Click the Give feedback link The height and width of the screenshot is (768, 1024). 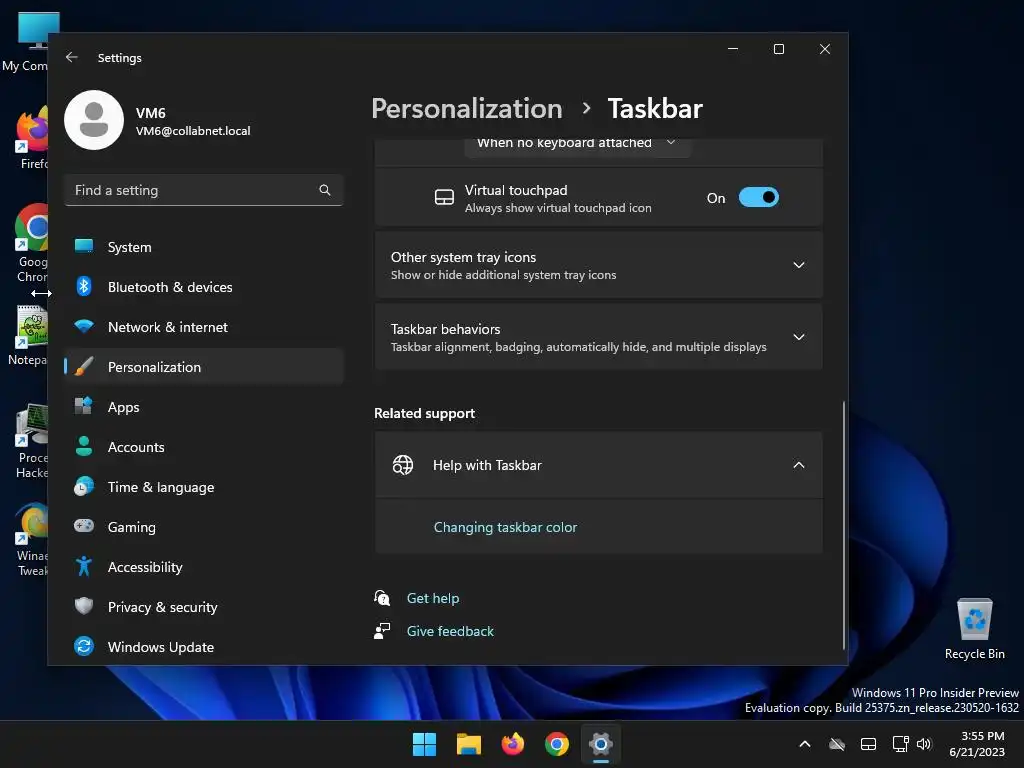click(x=450, y=631)
